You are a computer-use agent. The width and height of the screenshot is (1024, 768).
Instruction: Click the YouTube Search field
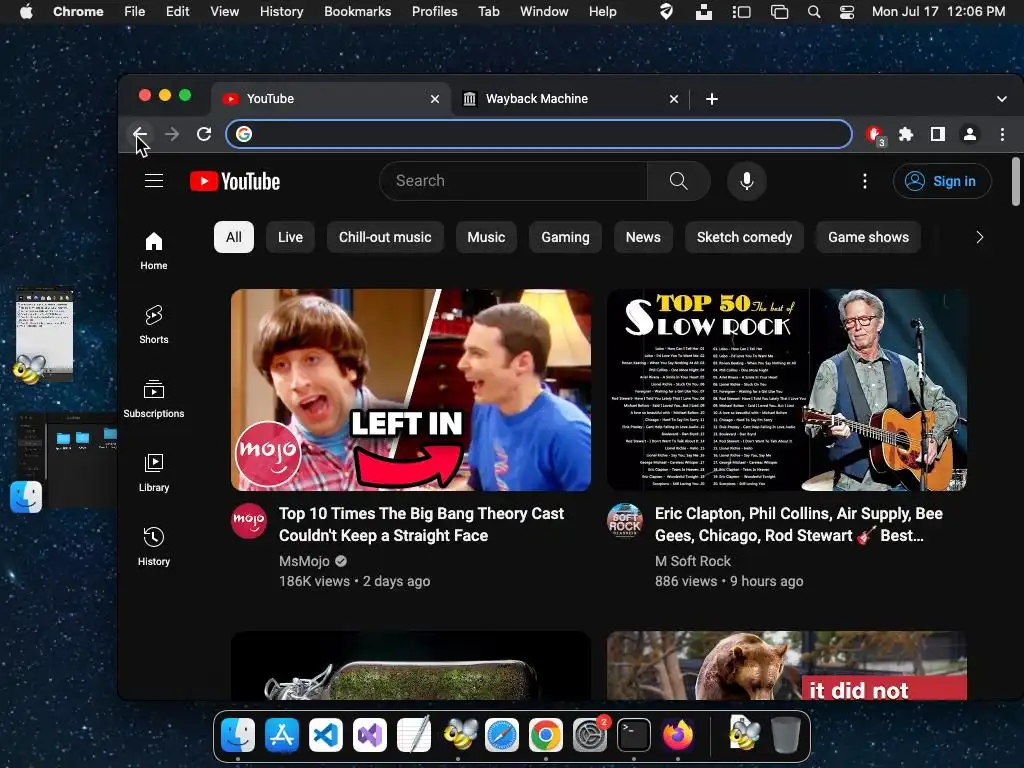click(x=513, y=181)
